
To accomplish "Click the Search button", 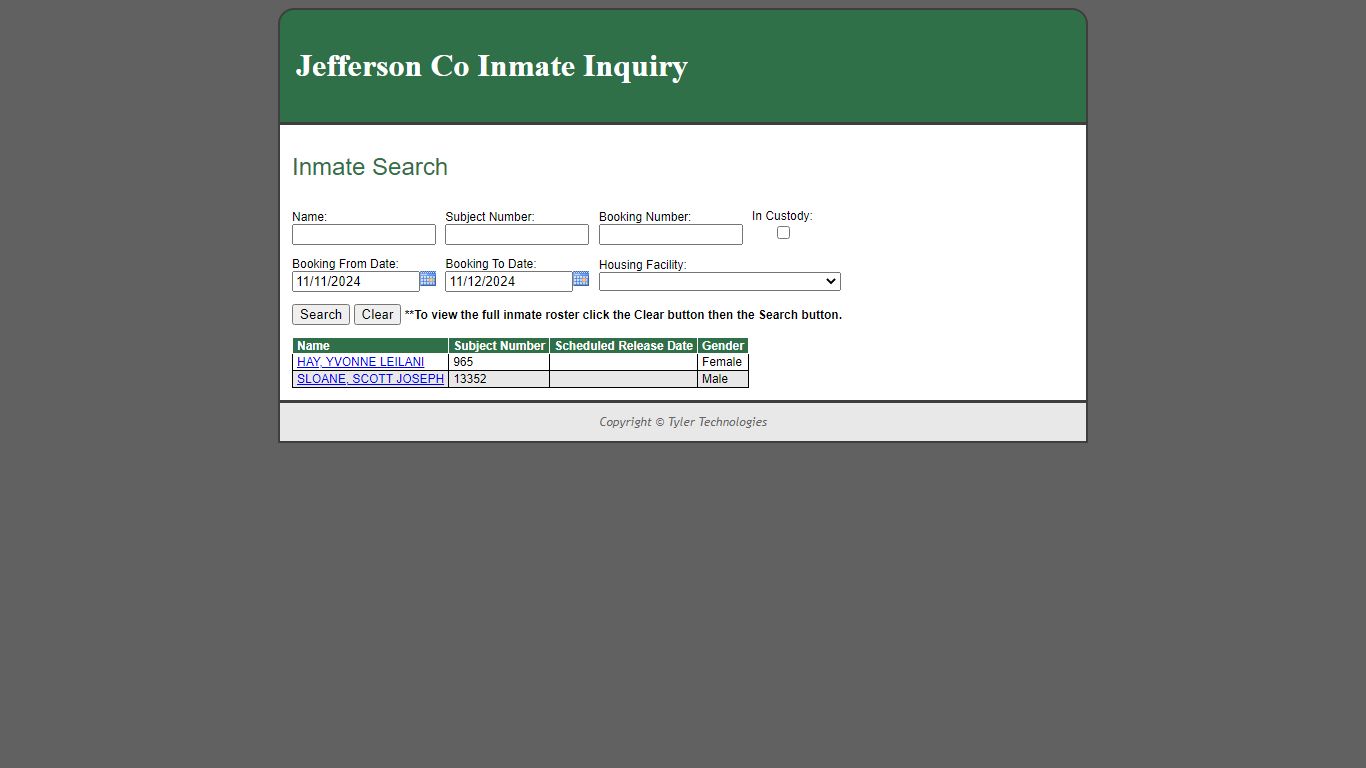I will click(321, 314).
